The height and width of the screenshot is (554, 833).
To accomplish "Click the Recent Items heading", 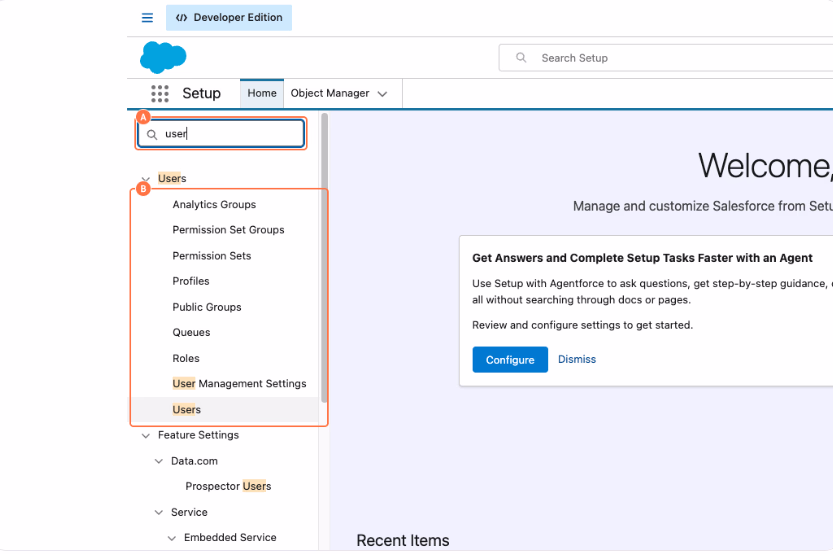I will pos(403,541).
